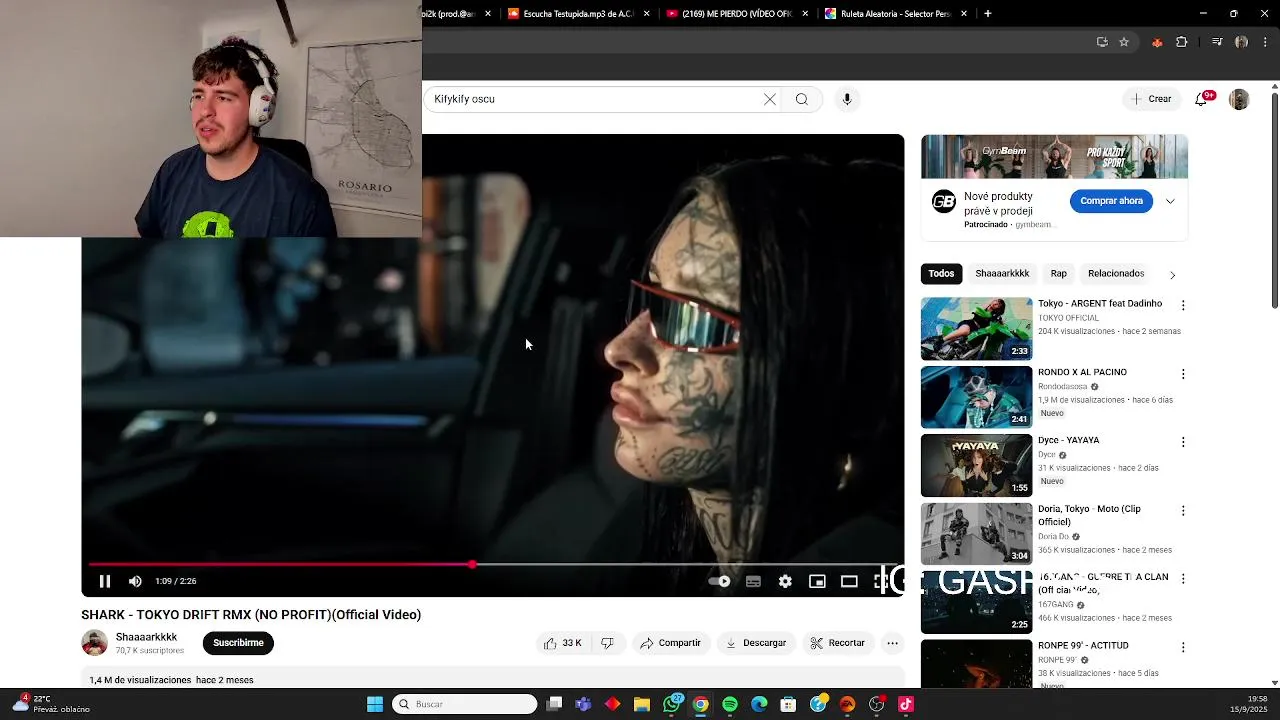Select the Rap filter chip
Viewport: 1280px width, 720px height.
1058,273
